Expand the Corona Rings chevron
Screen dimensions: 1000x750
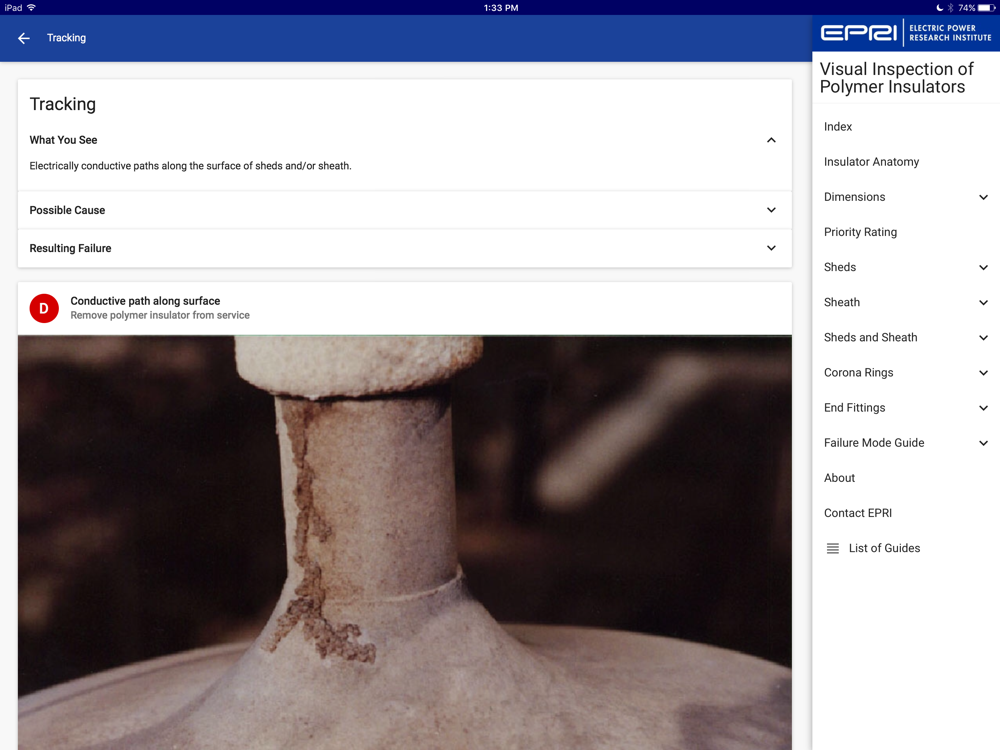(x=983, y=373)
